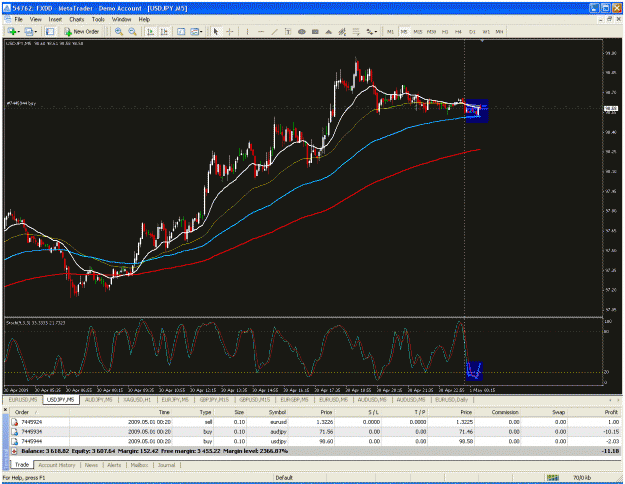This screenshot has width=625, height=484.
Task: Open the Help menu
Action: pyautogui.click(x=144, y=19)
